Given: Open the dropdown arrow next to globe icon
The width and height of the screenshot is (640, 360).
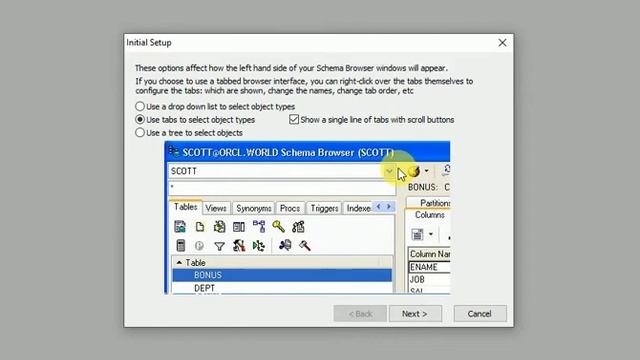Looking at the screenshot, I should click(427, 171).
